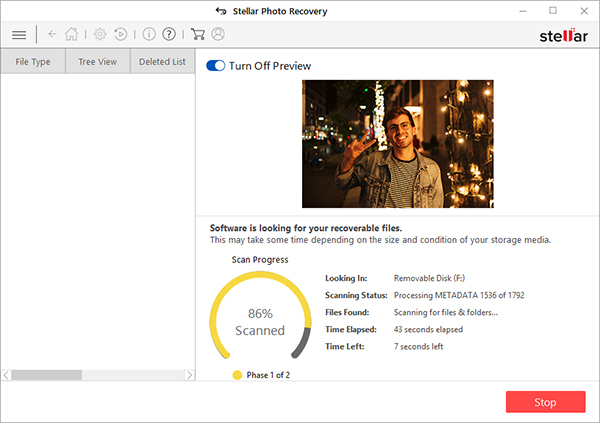This screenshot has height=423, width=600.
Task: Click the Stellar logo
Action: point(563,36)
